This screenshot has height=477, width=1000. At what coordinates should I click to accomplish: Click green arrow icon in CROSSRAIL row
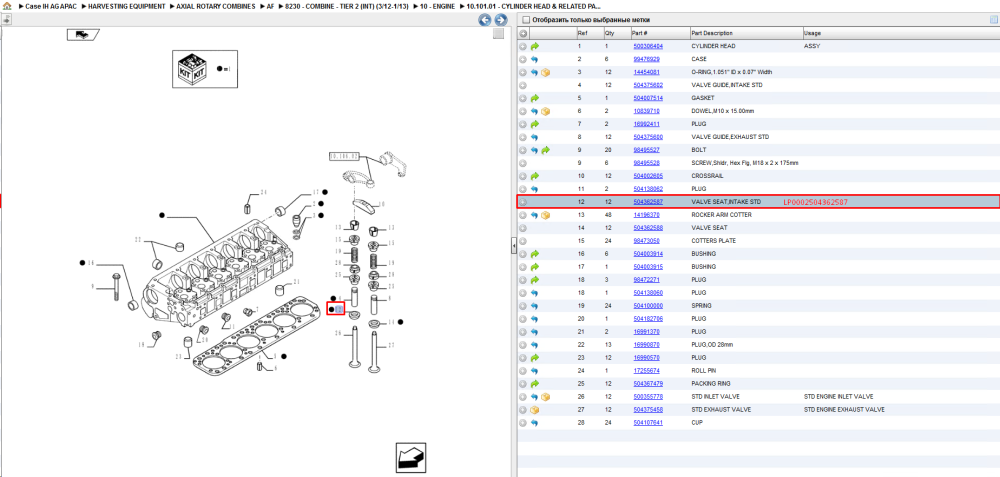pos(535,176)
